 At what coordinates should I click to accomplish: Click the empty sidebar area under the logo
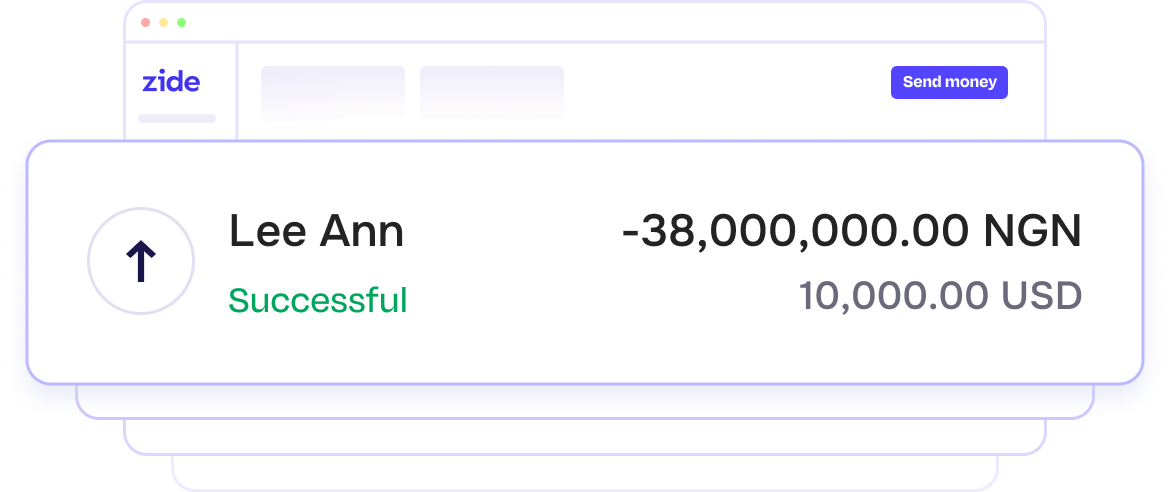(x=181, y=132)
